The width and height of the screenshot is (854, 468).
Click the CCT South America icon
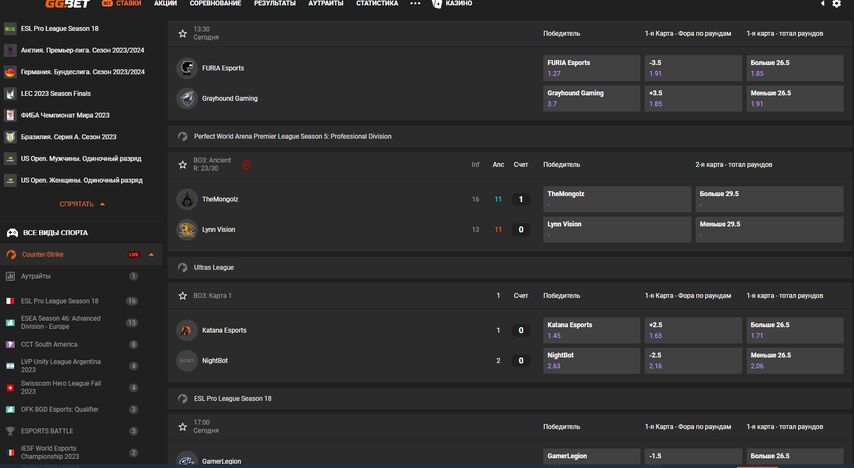(x=10, y=344)
